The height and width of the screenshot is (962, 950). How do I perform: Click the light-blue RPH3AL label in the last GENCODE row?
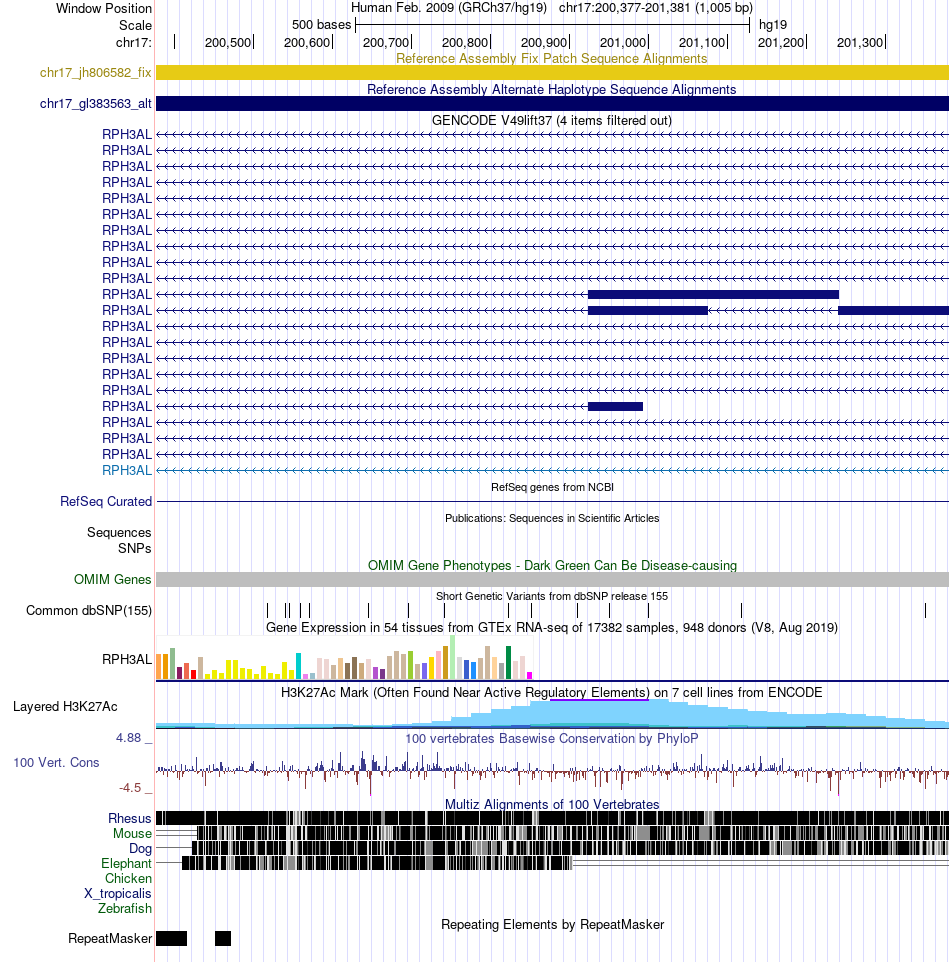[x=126, y=471]
